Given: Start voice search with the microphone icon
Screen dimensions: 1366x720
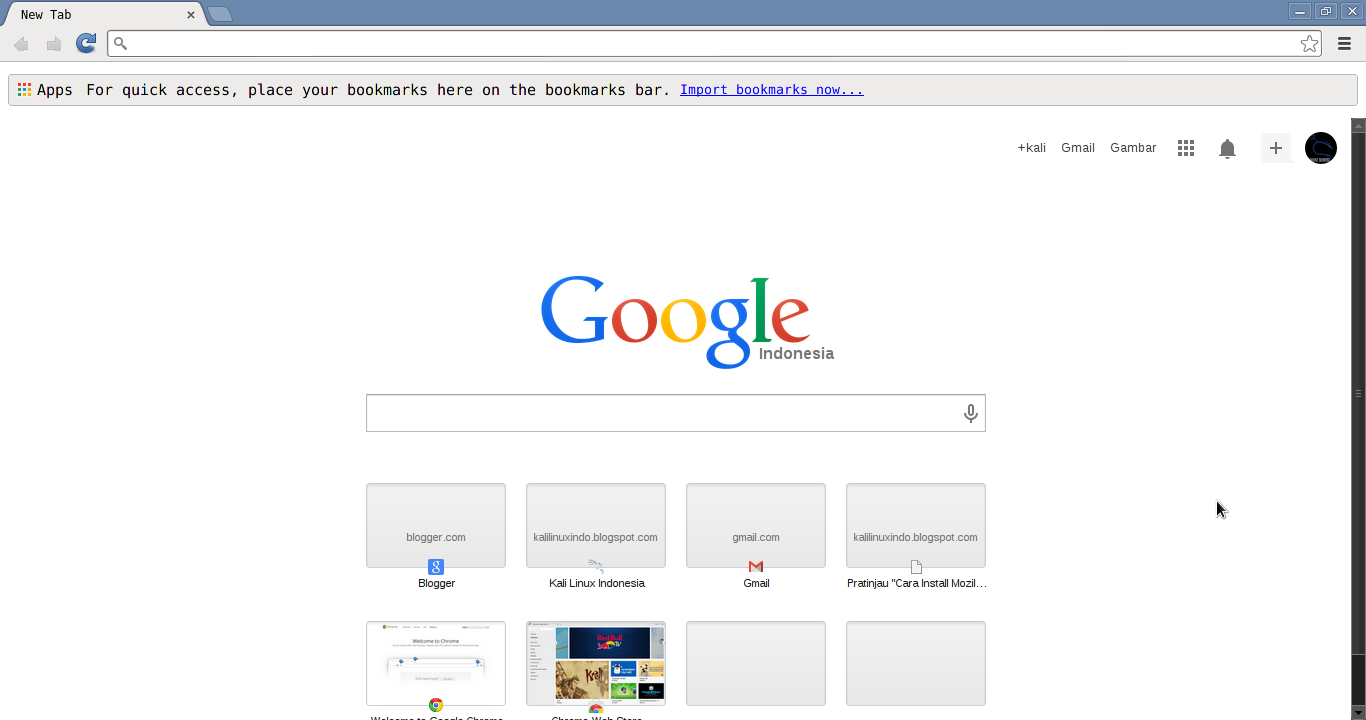Looking at the screenshot, I should click(x=970, y=413).
